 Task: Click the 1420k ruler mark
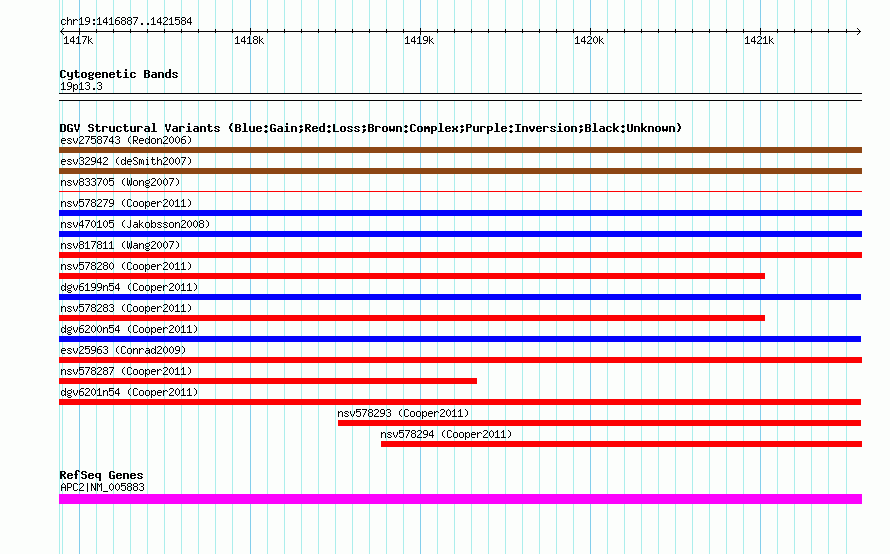[589, 40]
